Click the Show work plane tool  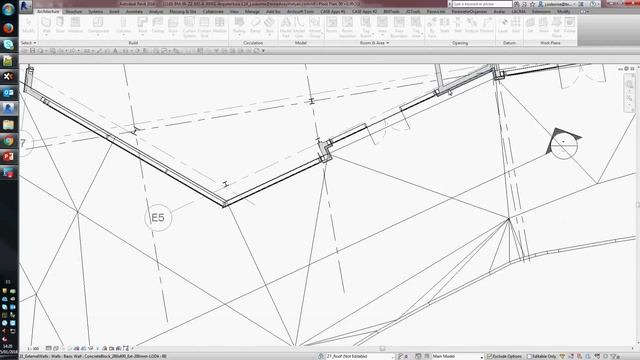click(x=544, y=24)
